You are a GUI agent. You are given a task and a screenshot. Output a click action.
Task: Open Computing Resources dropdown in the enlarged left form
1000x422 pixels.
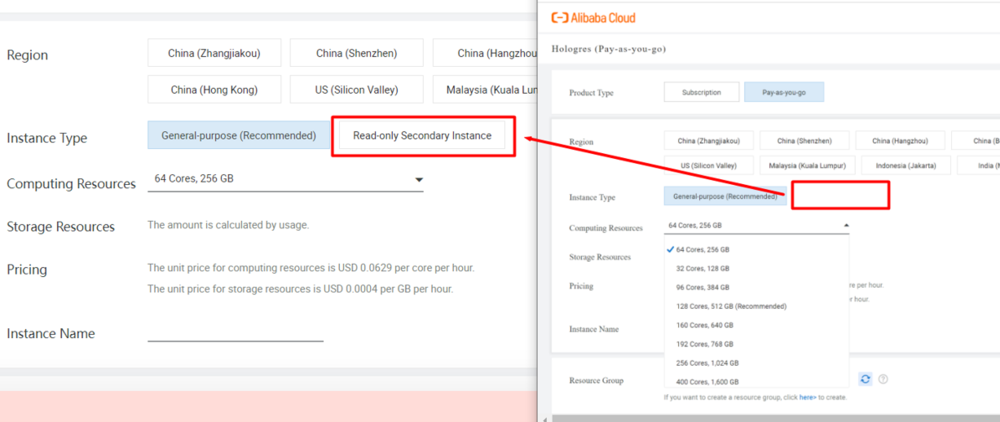285,179
